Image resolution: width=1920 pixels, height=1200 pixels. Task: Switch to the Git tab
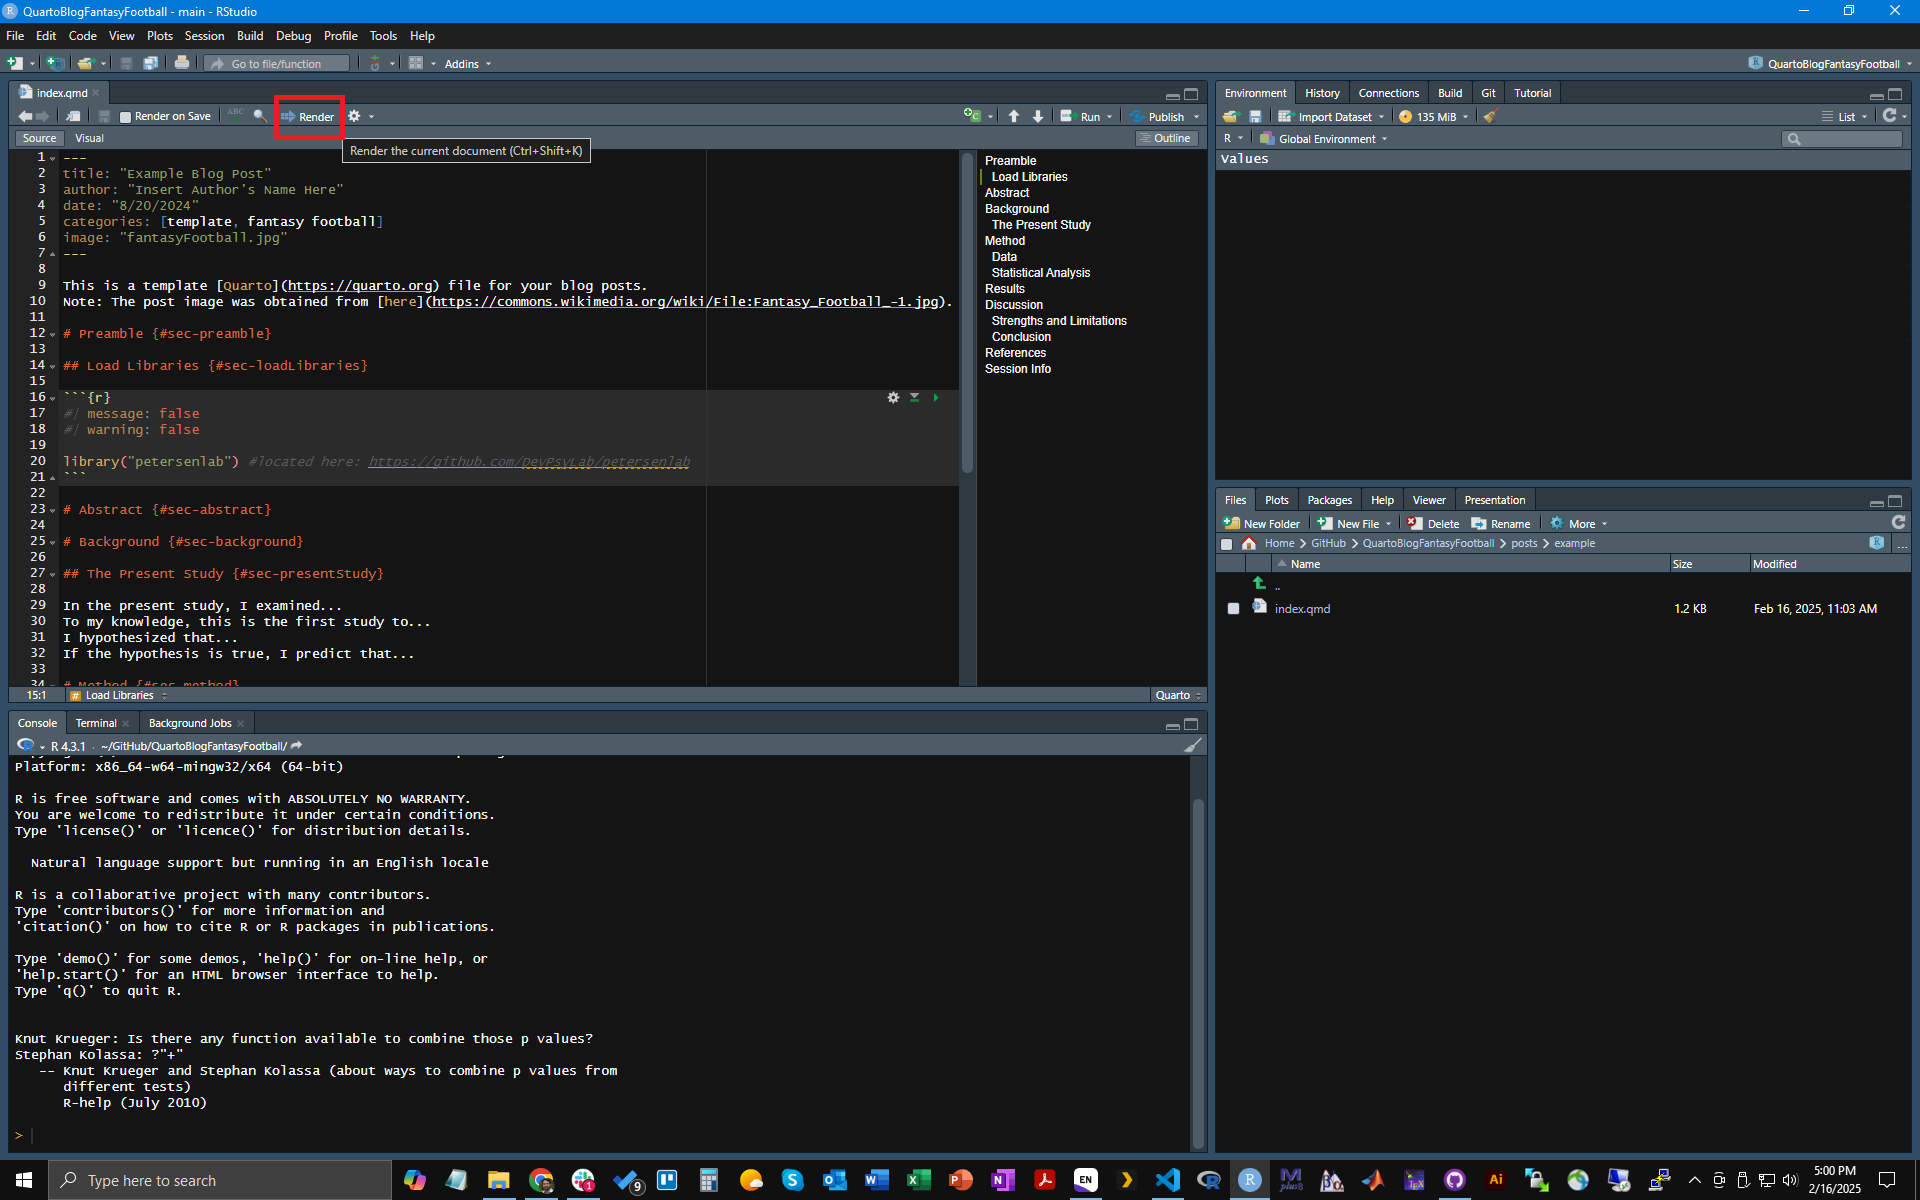click(1488, 93)
